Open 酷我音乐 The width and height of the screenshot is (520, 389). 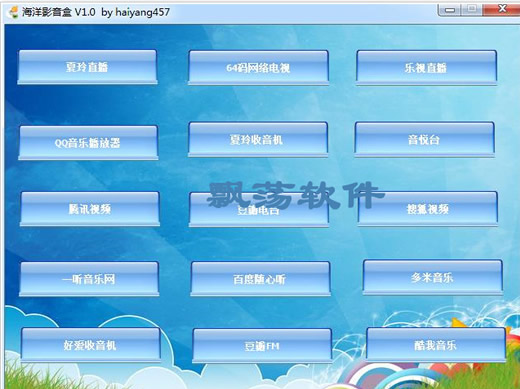(x=436, y=345)
